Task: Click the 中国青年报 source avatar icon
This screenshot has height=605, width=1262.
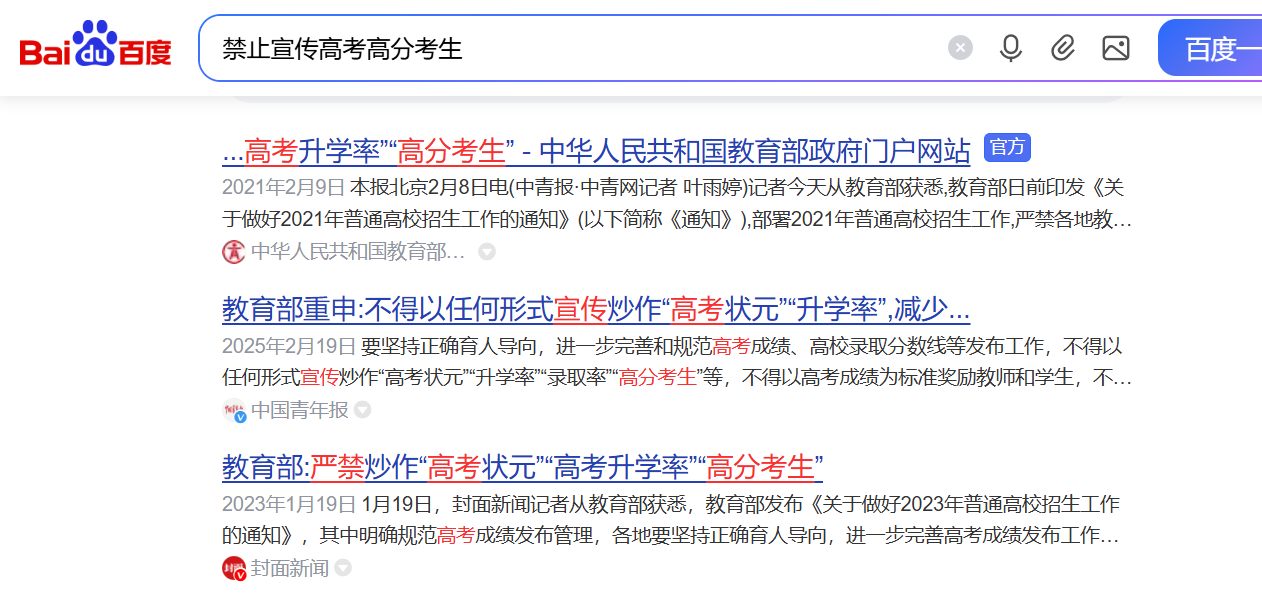Action: point(234,410)
